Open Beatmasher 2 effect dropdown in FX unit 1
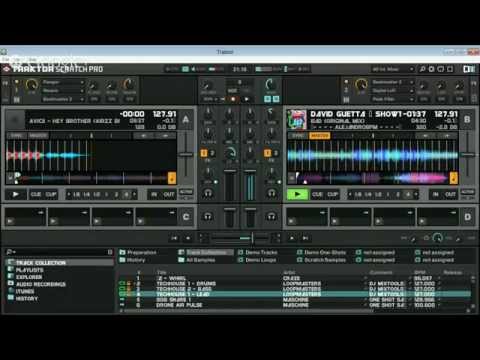 tap(63, 99)
